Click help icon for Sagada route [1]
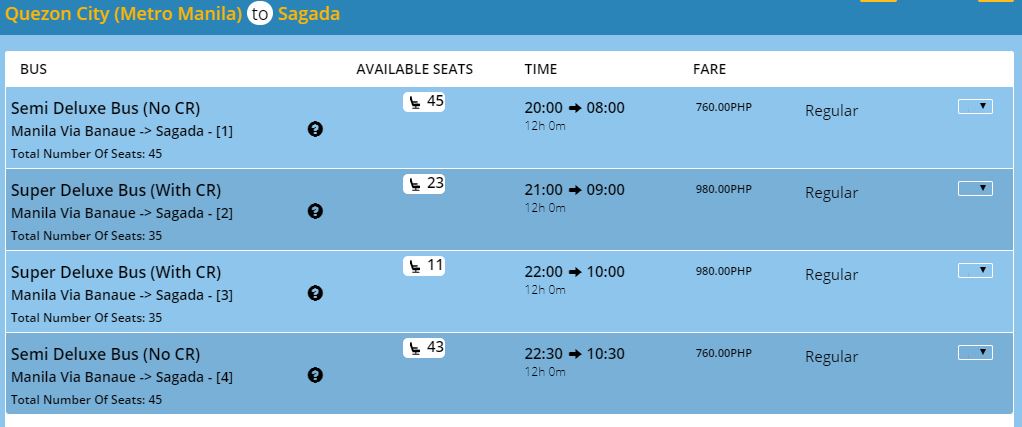This screenshot has width=1022, height=427. click(315, 129)
